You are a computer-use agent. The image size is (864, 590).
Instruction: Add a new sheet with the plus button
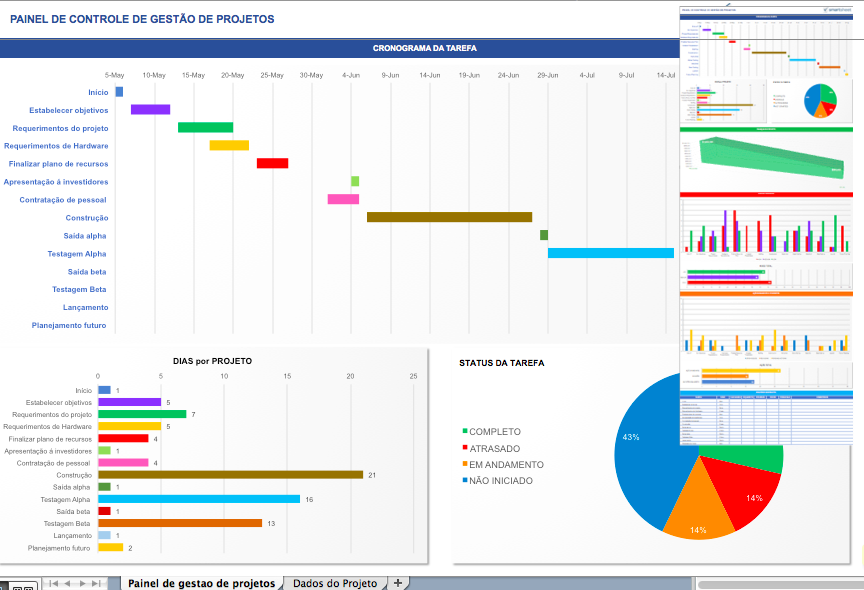pyautogui.click(x=397, y=583)
